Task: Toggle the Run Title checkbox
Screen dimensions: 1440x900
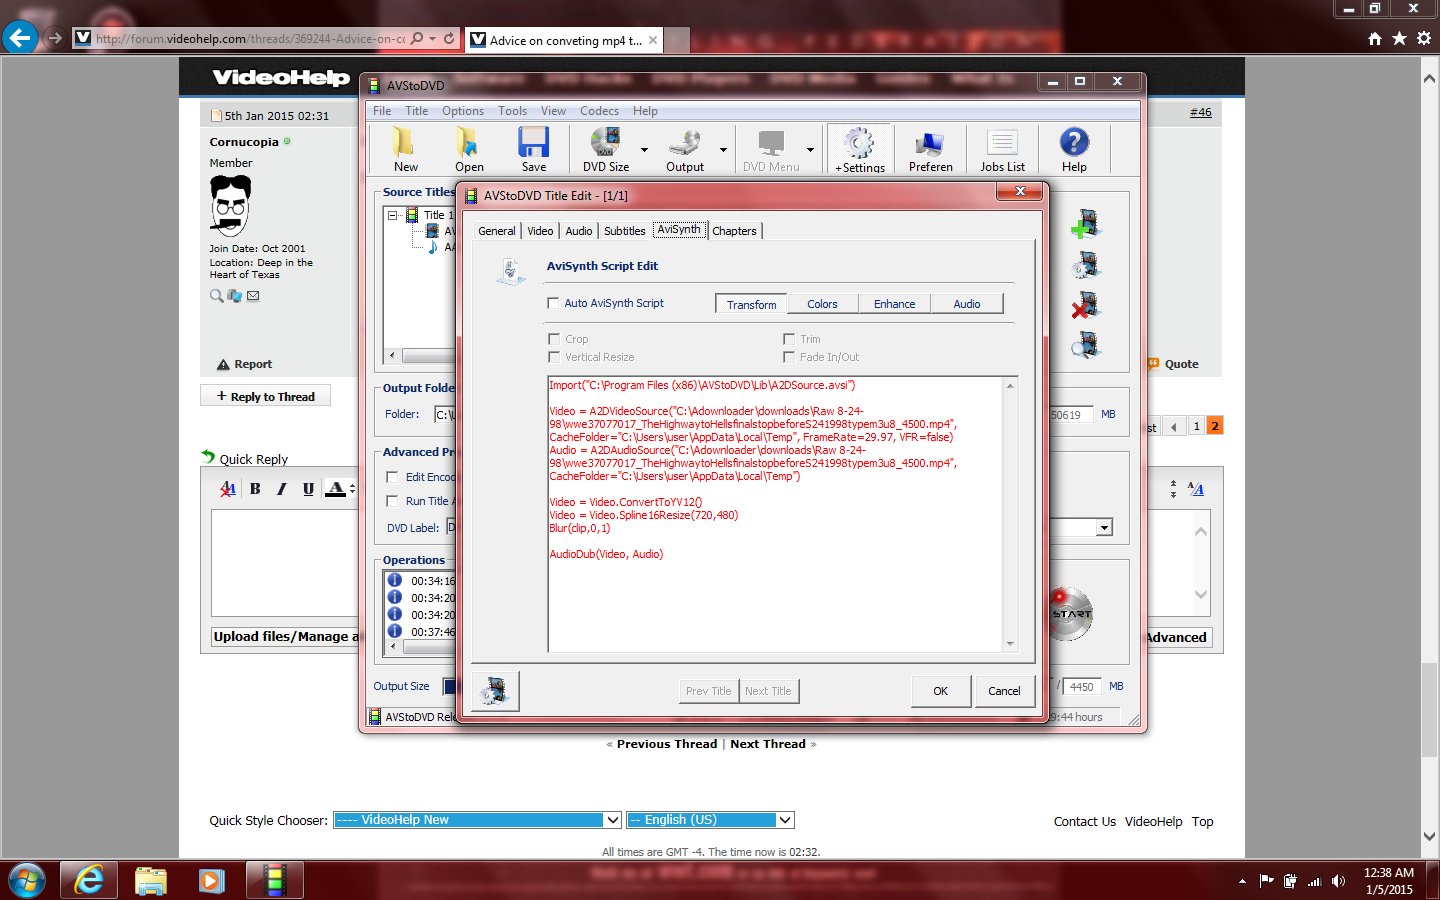Action: pos(392,501)
